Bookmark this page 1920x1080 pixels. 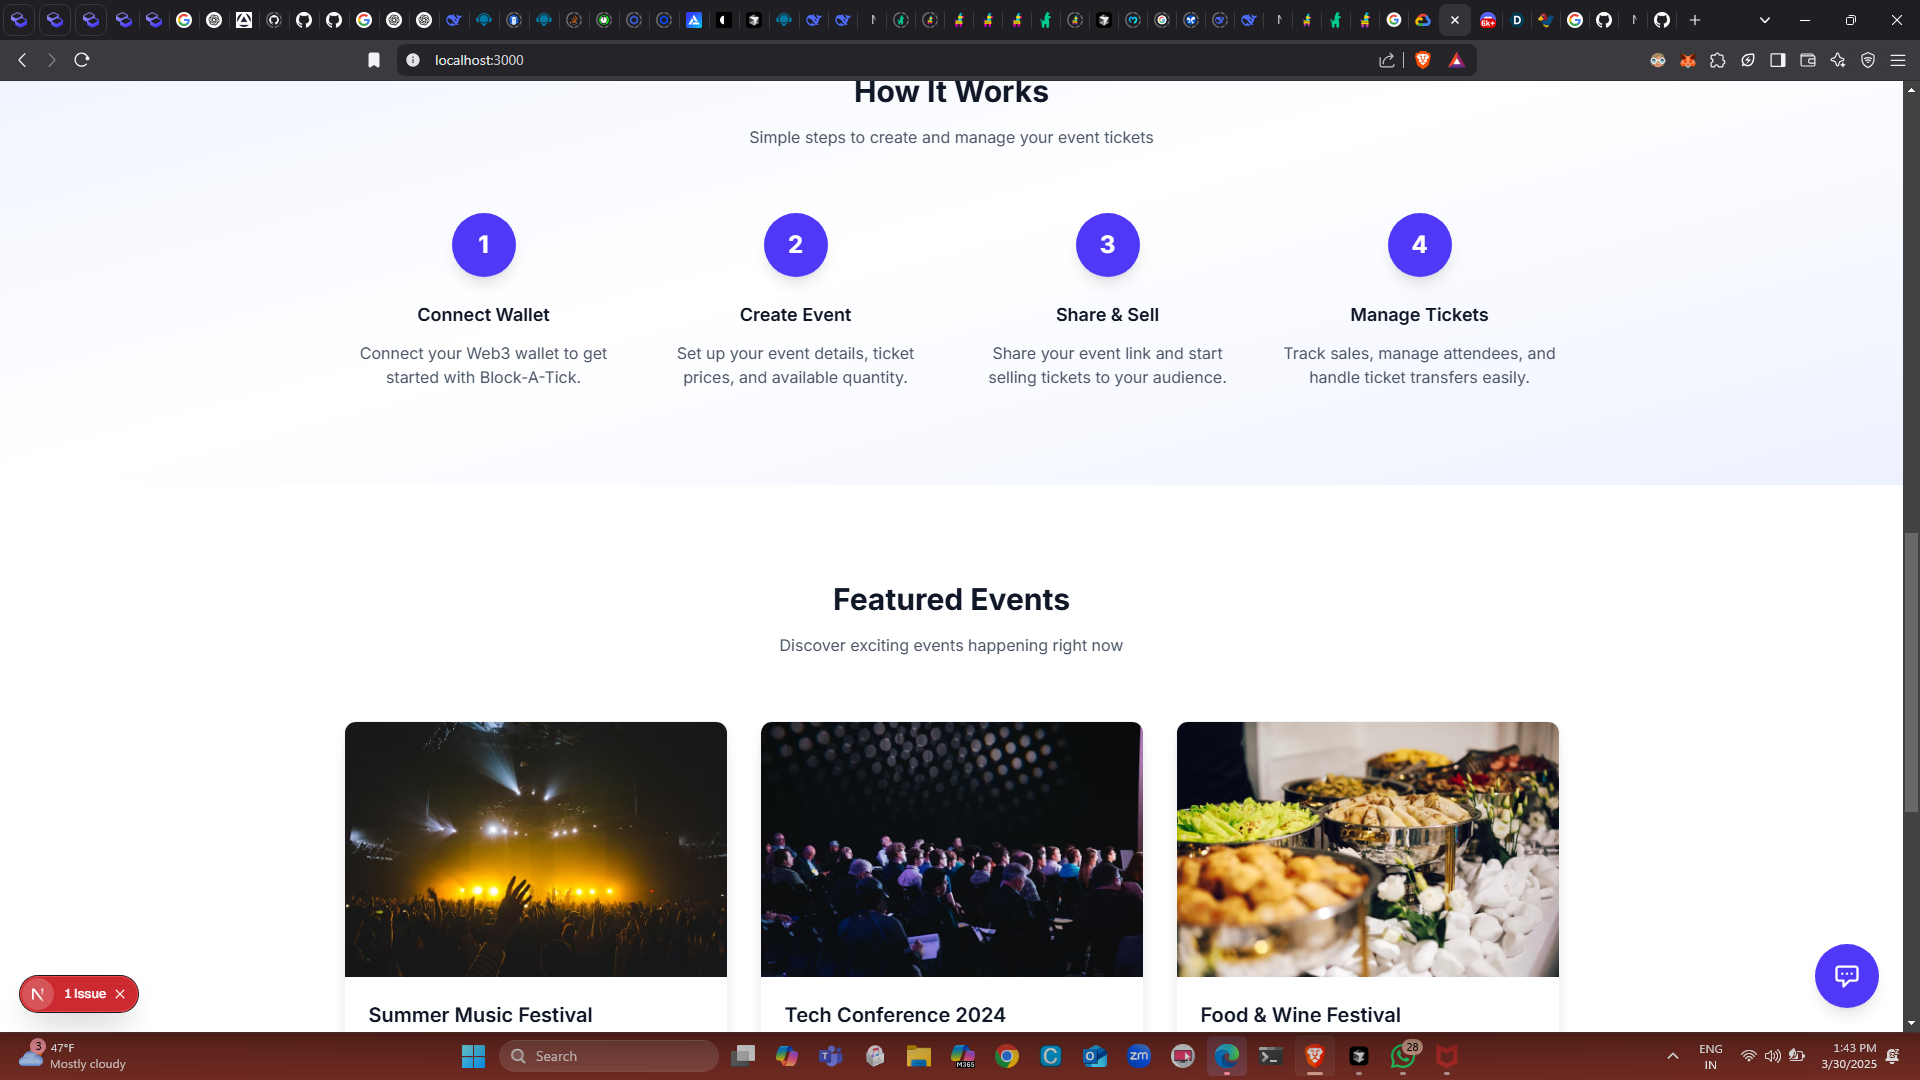tap(374, 60)
